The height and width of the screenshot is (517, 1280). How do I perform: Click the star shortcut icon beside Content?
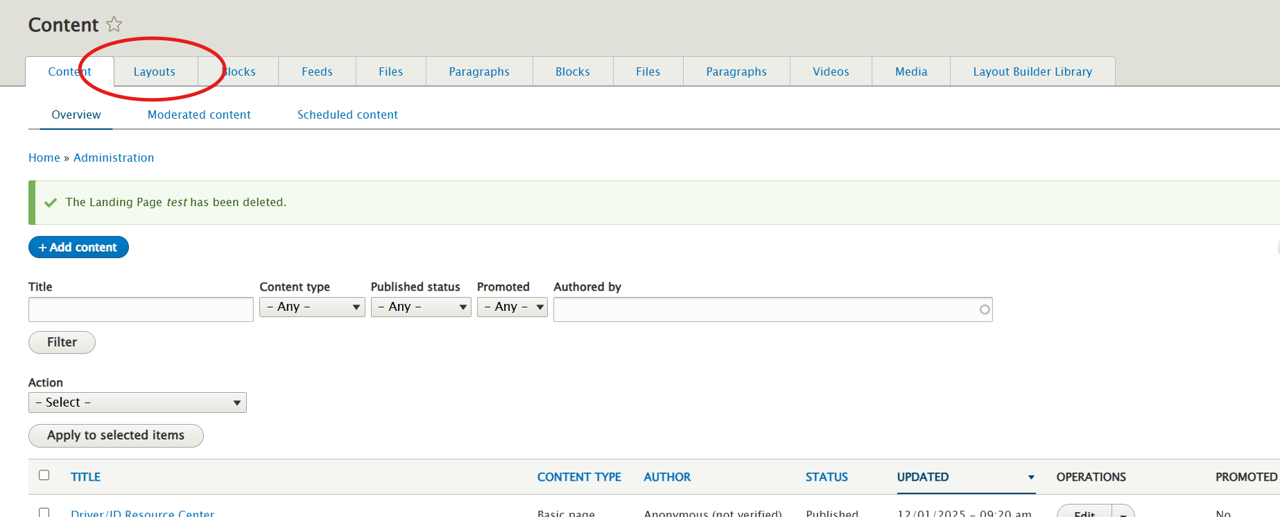pyautogui.click(x=114, y=25)
